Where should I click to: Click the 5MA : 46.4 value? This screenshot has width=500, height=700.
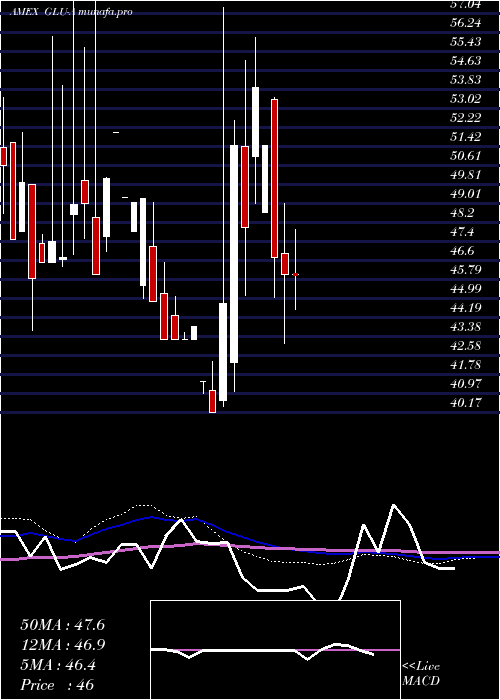58,665
